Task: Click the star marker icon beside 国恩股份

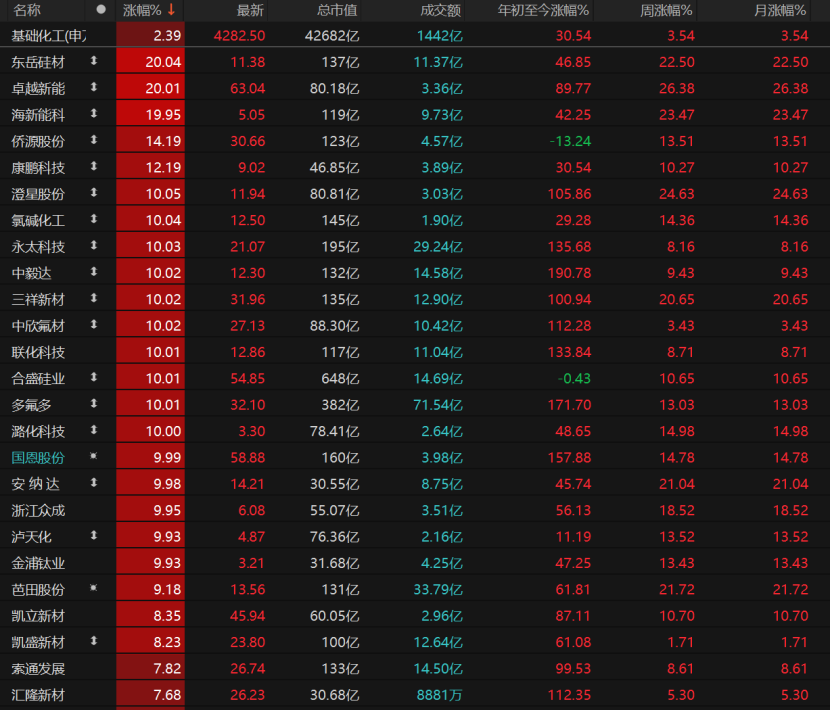Action: pyautogui.click(x=95, y=456)
